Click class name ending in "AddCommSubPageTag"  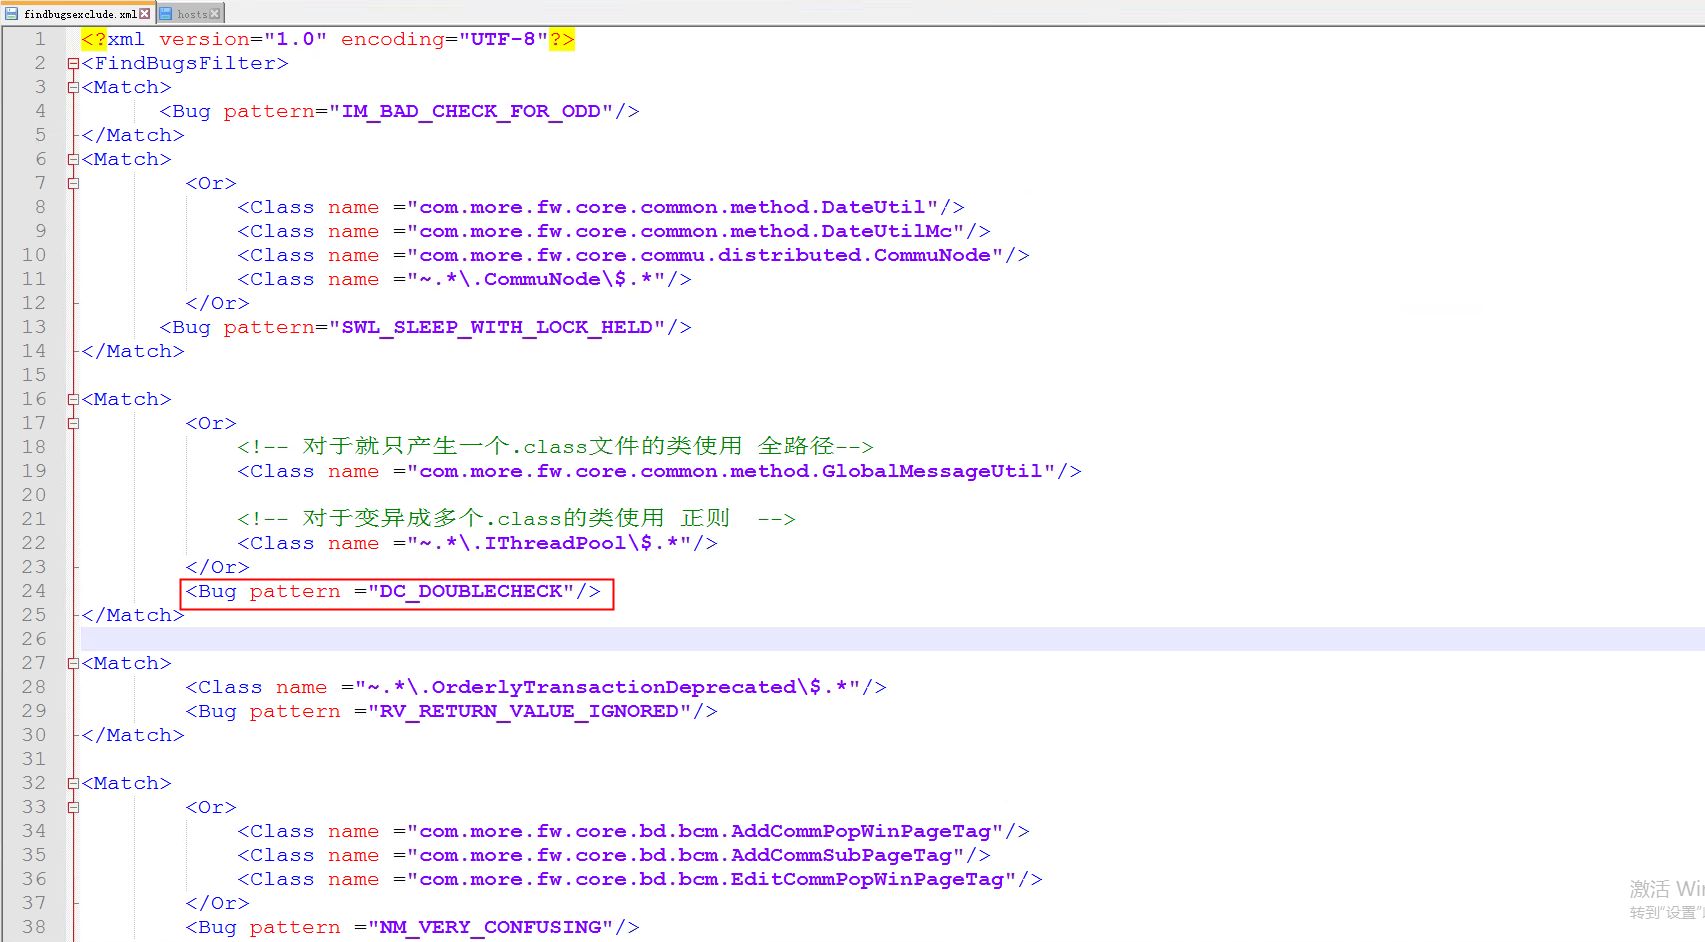point(685,855)
